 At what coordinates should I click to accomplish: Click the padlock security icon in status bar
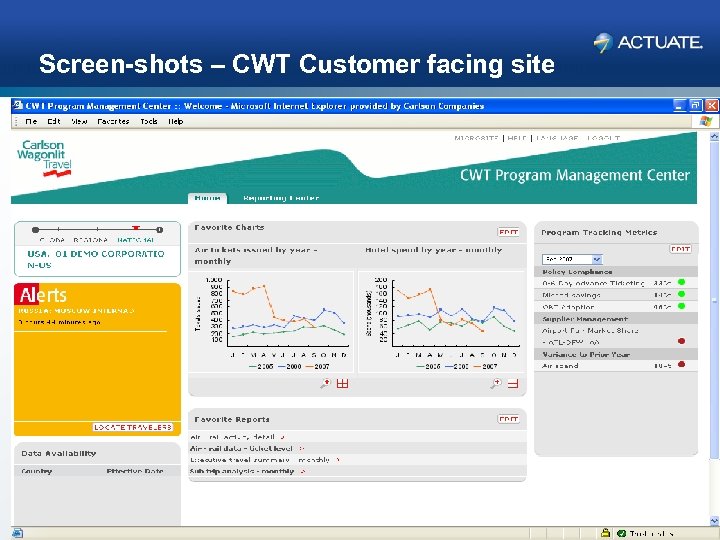click(606, 533)
